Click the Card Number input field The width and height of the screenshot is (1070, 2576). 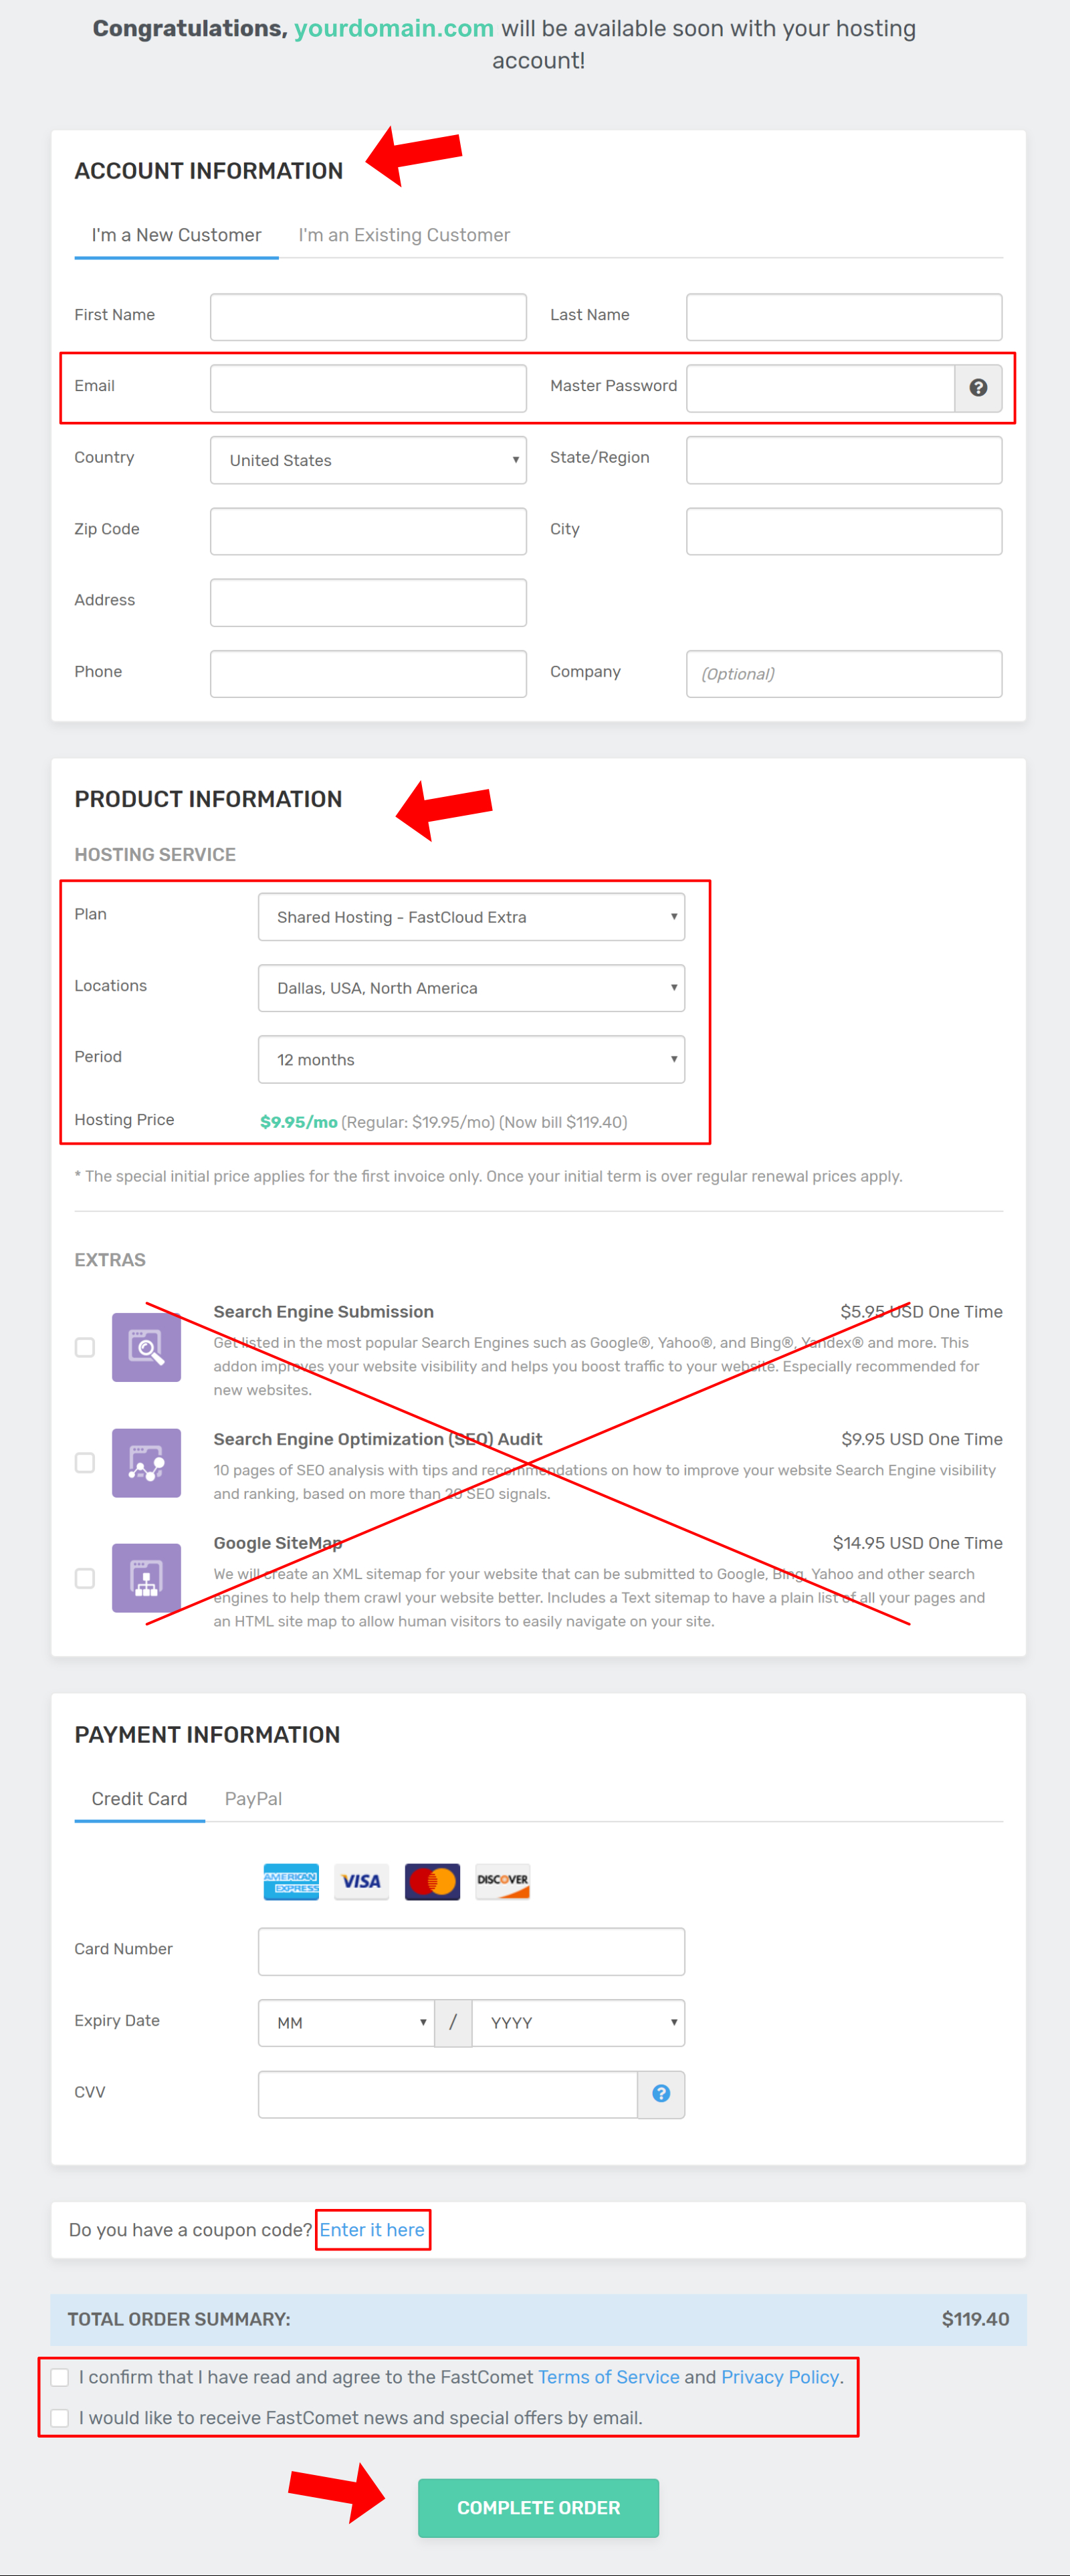coord(471,1951)
